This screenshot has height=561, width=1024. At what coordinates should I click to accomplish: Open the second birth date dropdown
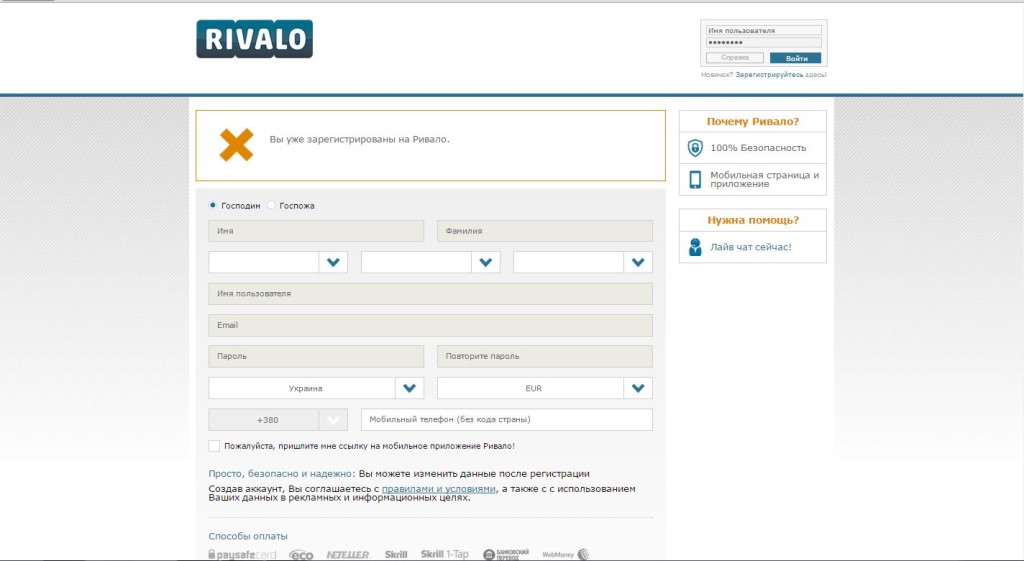click(x=430, y=262)
